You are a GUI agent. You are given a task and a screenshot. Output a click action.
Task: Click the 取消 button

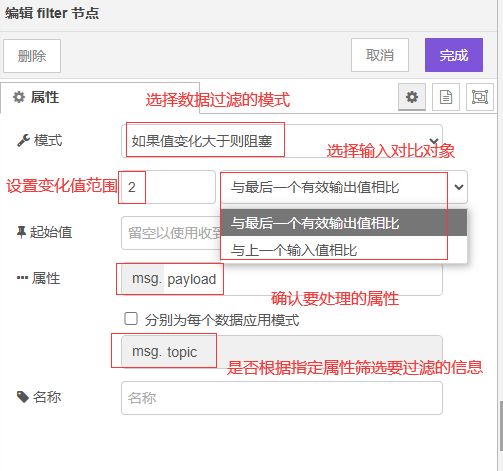pos(380,55)
